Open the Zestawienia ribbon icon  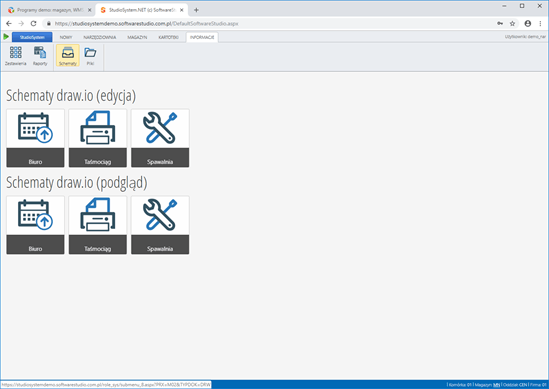tap(15, 56)
